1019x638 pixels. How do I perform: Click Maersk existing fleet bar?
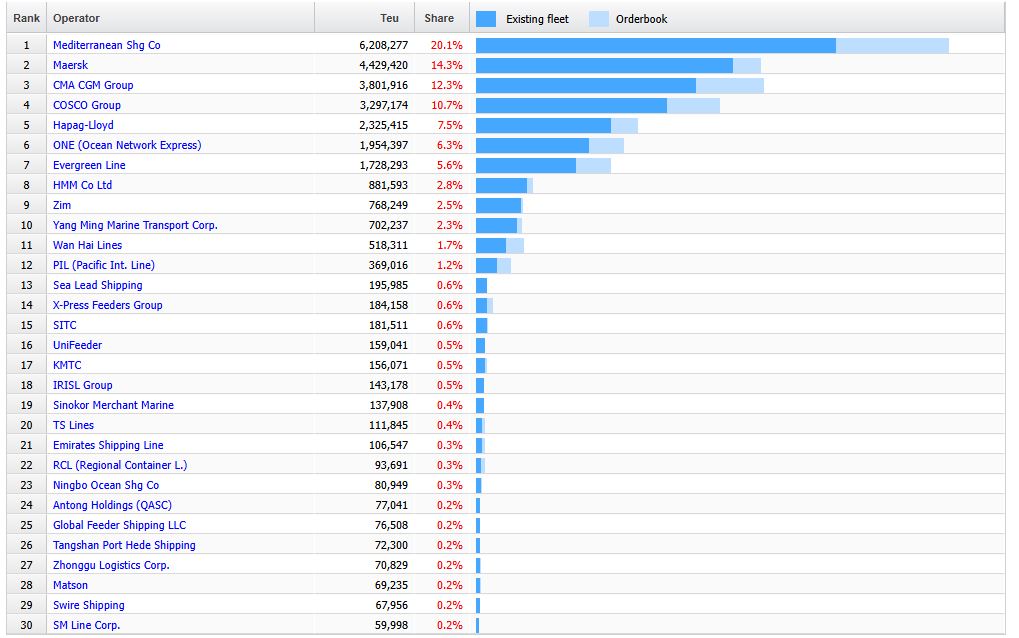(x=604, y=66)
